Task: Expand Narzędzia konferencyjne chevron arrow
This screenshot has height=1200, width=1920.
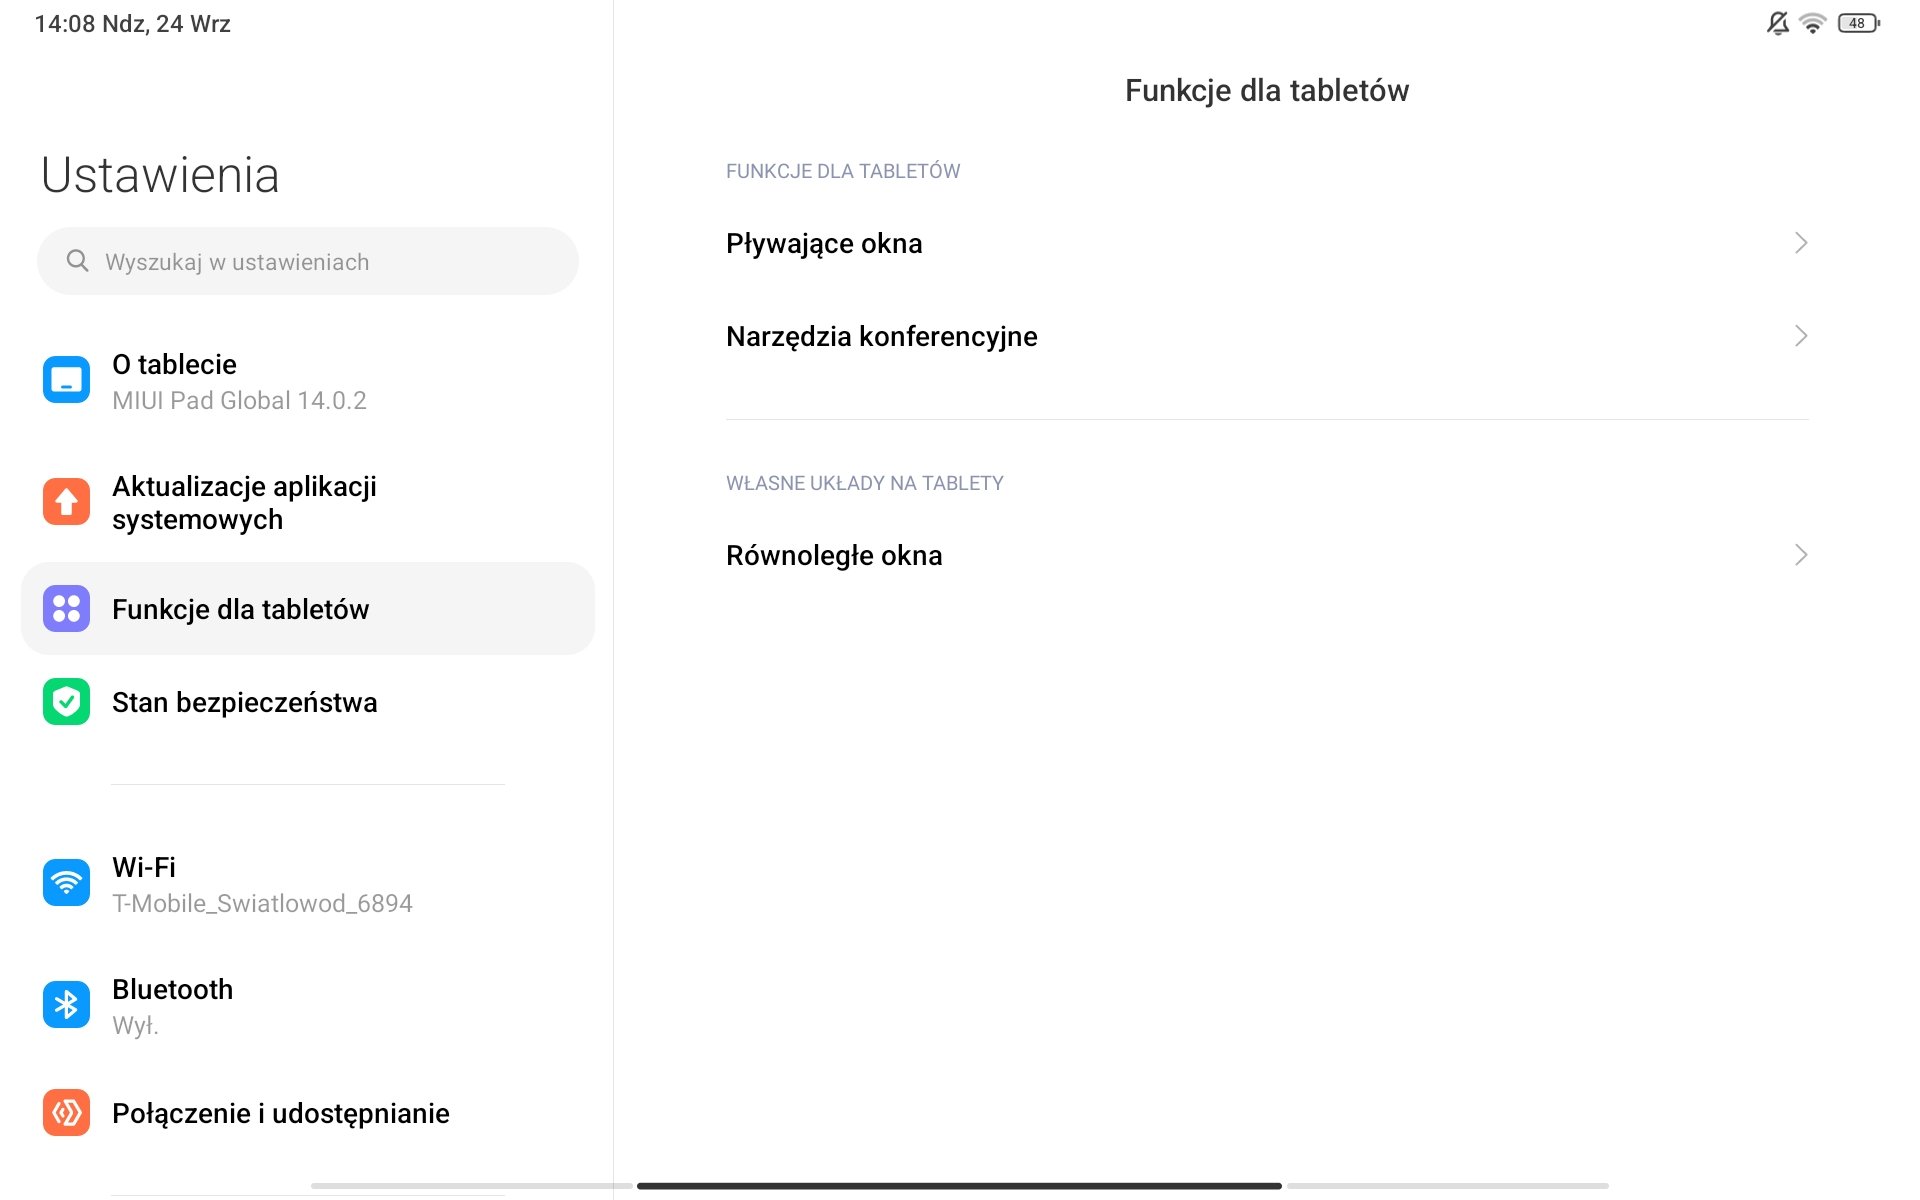Action: (x=1801, y=336)
